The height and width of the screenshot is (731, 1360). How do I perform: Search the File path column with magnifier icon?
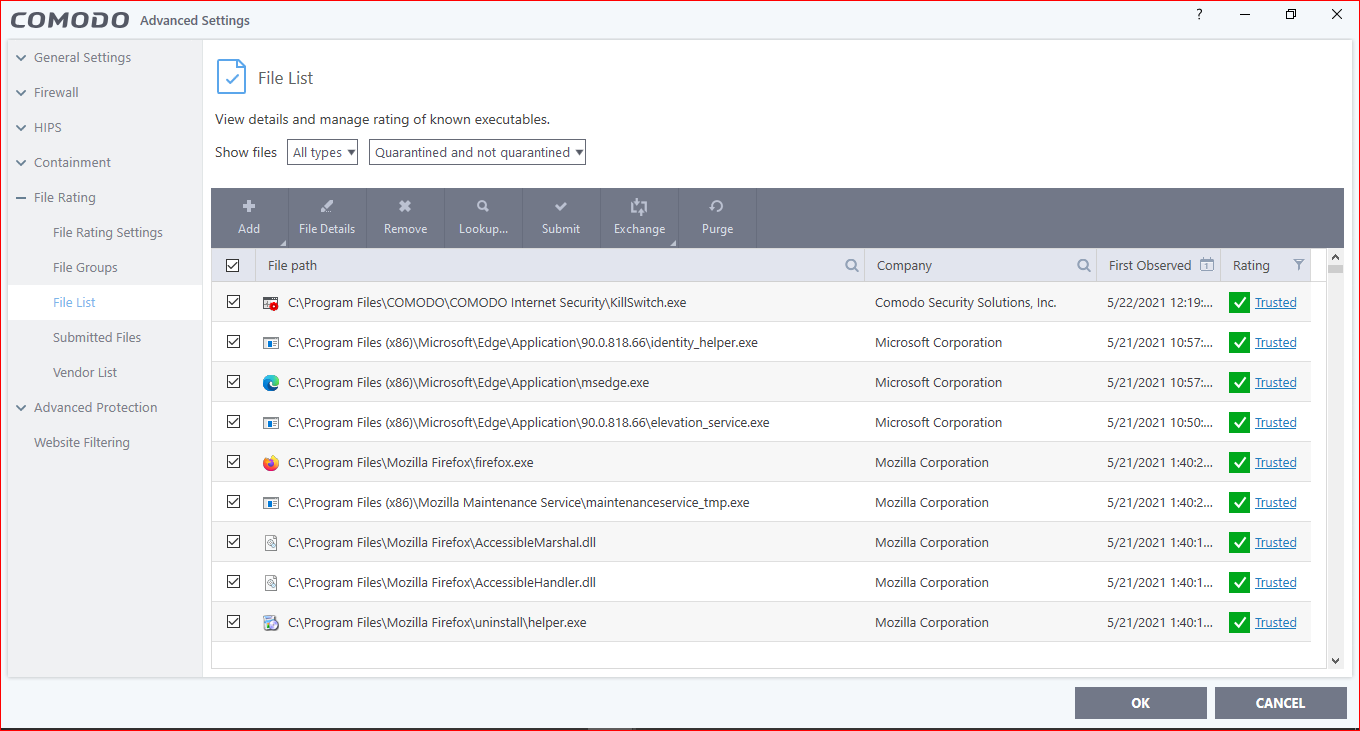[852, 265]
